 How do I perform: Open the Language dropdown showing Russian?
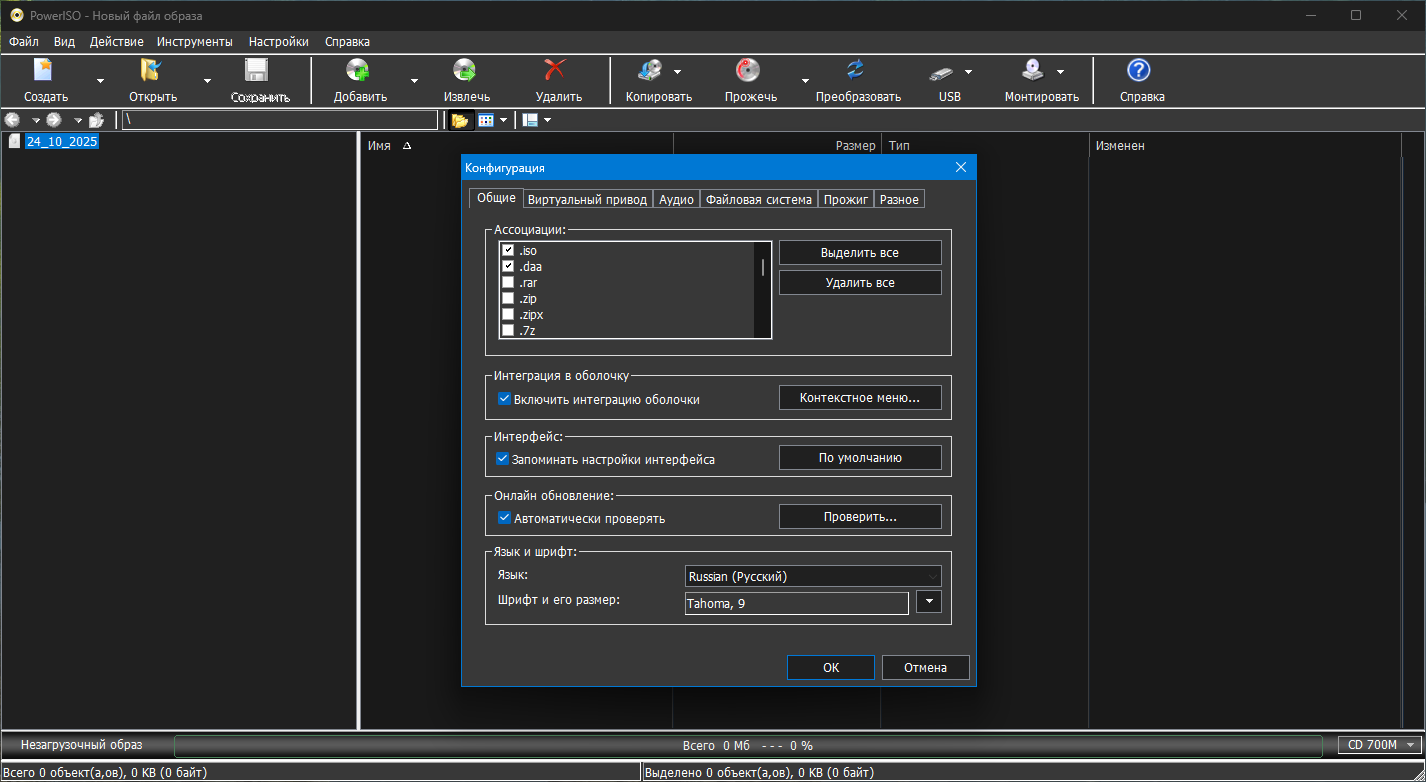tap(813, 576)
